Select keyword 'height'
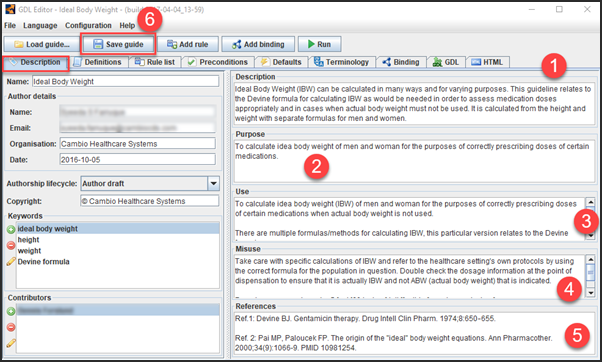This screenshot has height=362, width=602. click(118, 240)
